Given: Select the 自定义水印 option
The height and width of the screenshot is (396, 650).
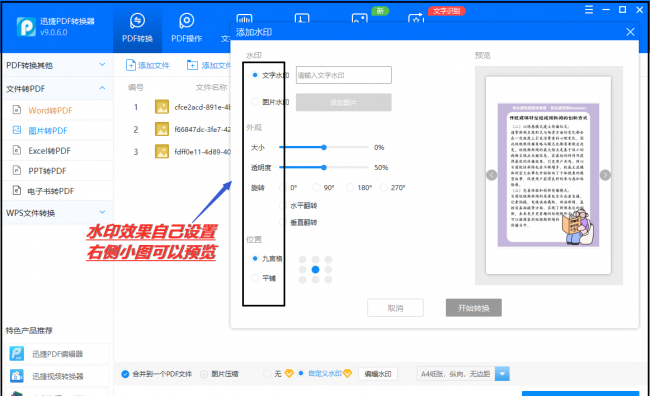Looking at the screenshot, I should [301, 373].
